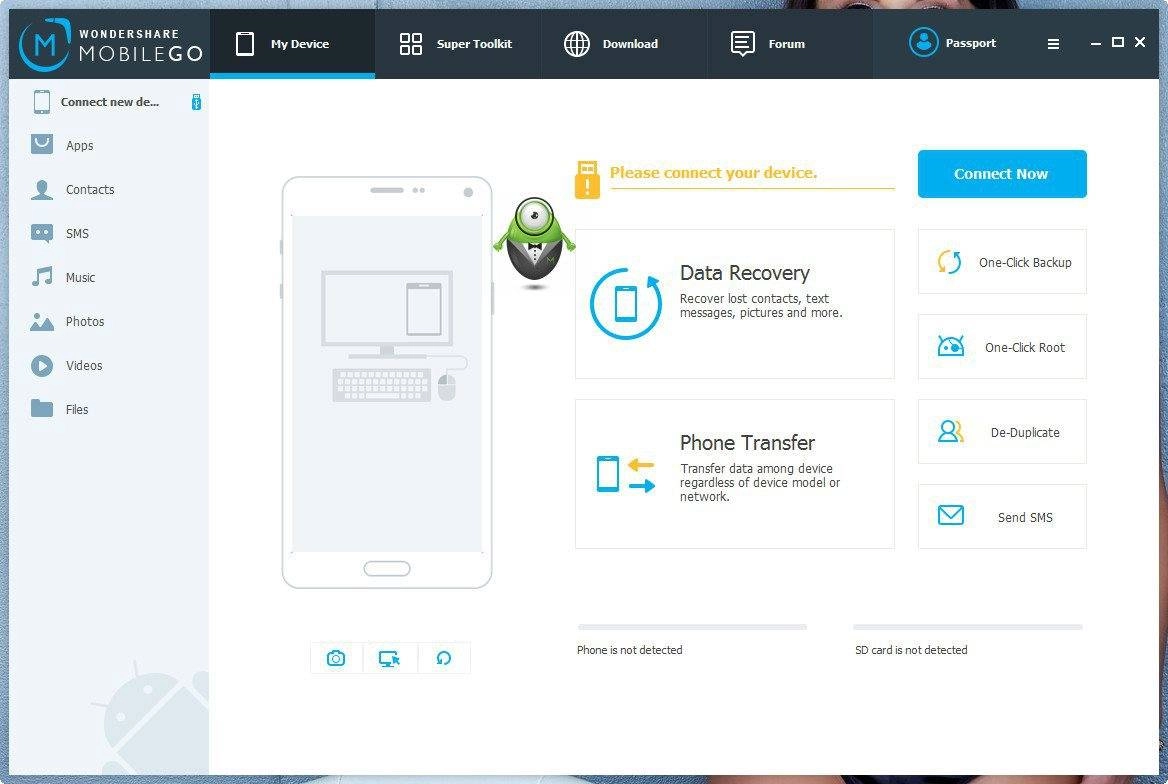Launch One-Click Root

coord(1002,347)
